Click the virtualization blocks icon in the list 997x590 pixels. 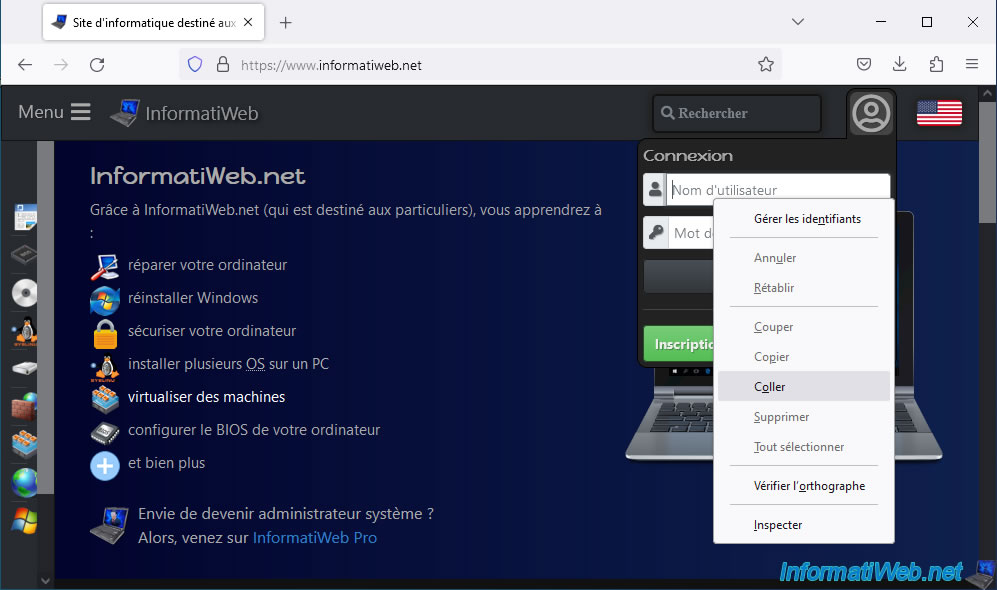105,399
